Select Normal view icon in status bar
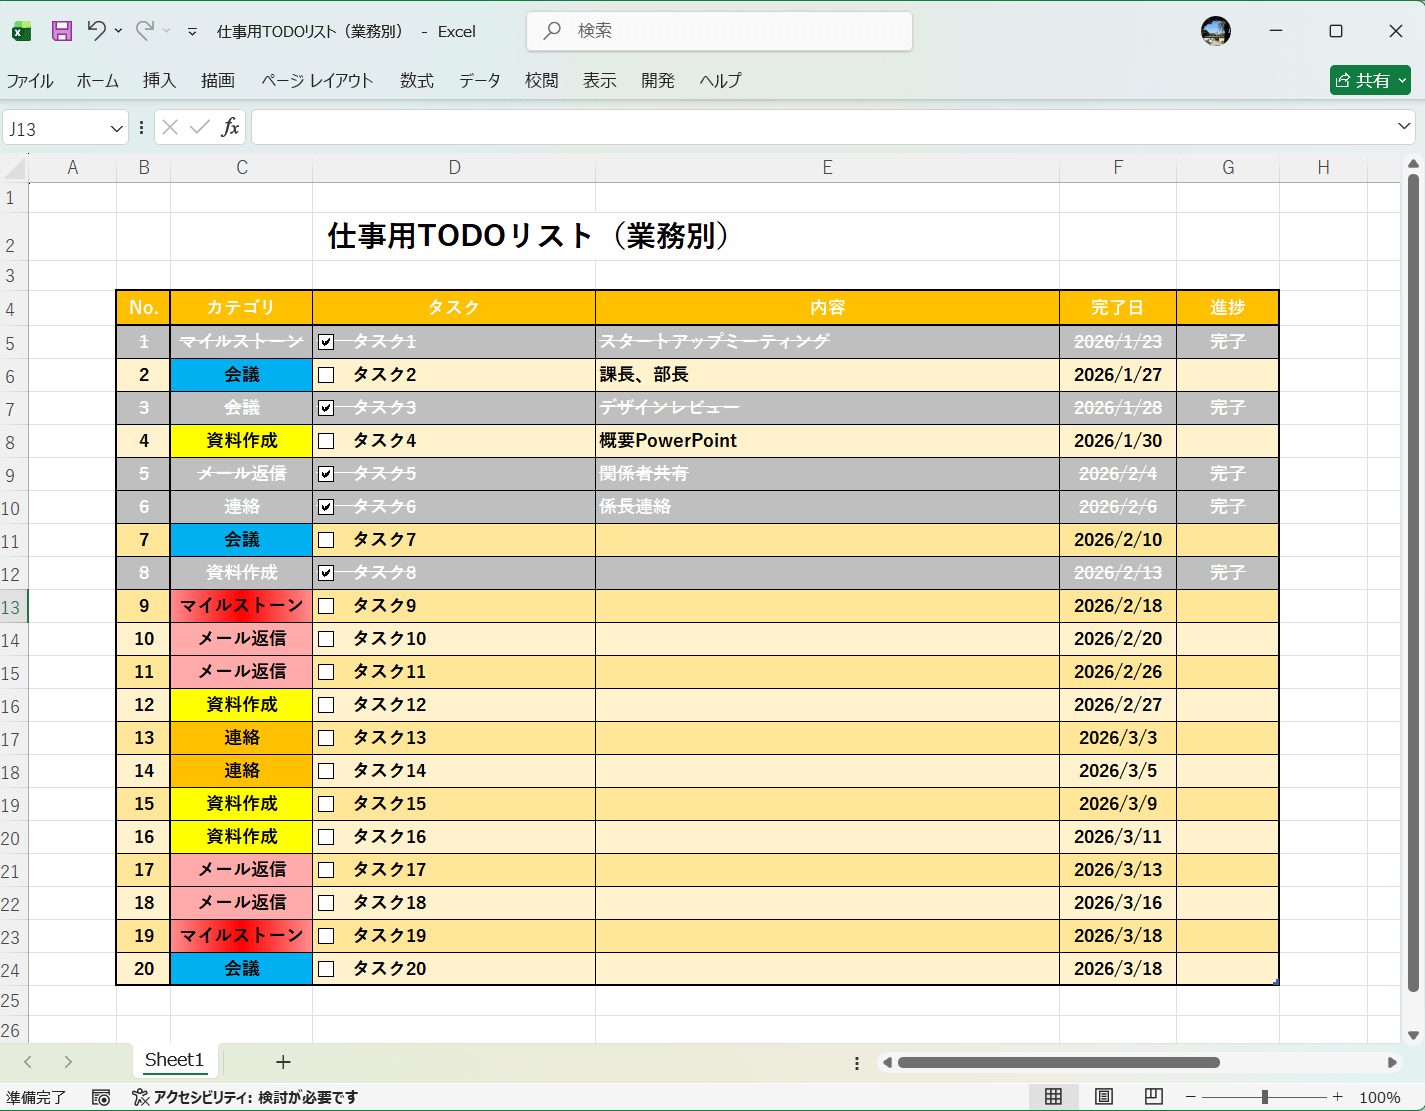Image resolution: width=1425 pixels, height=1111 pixels. pos(1054,1097)
